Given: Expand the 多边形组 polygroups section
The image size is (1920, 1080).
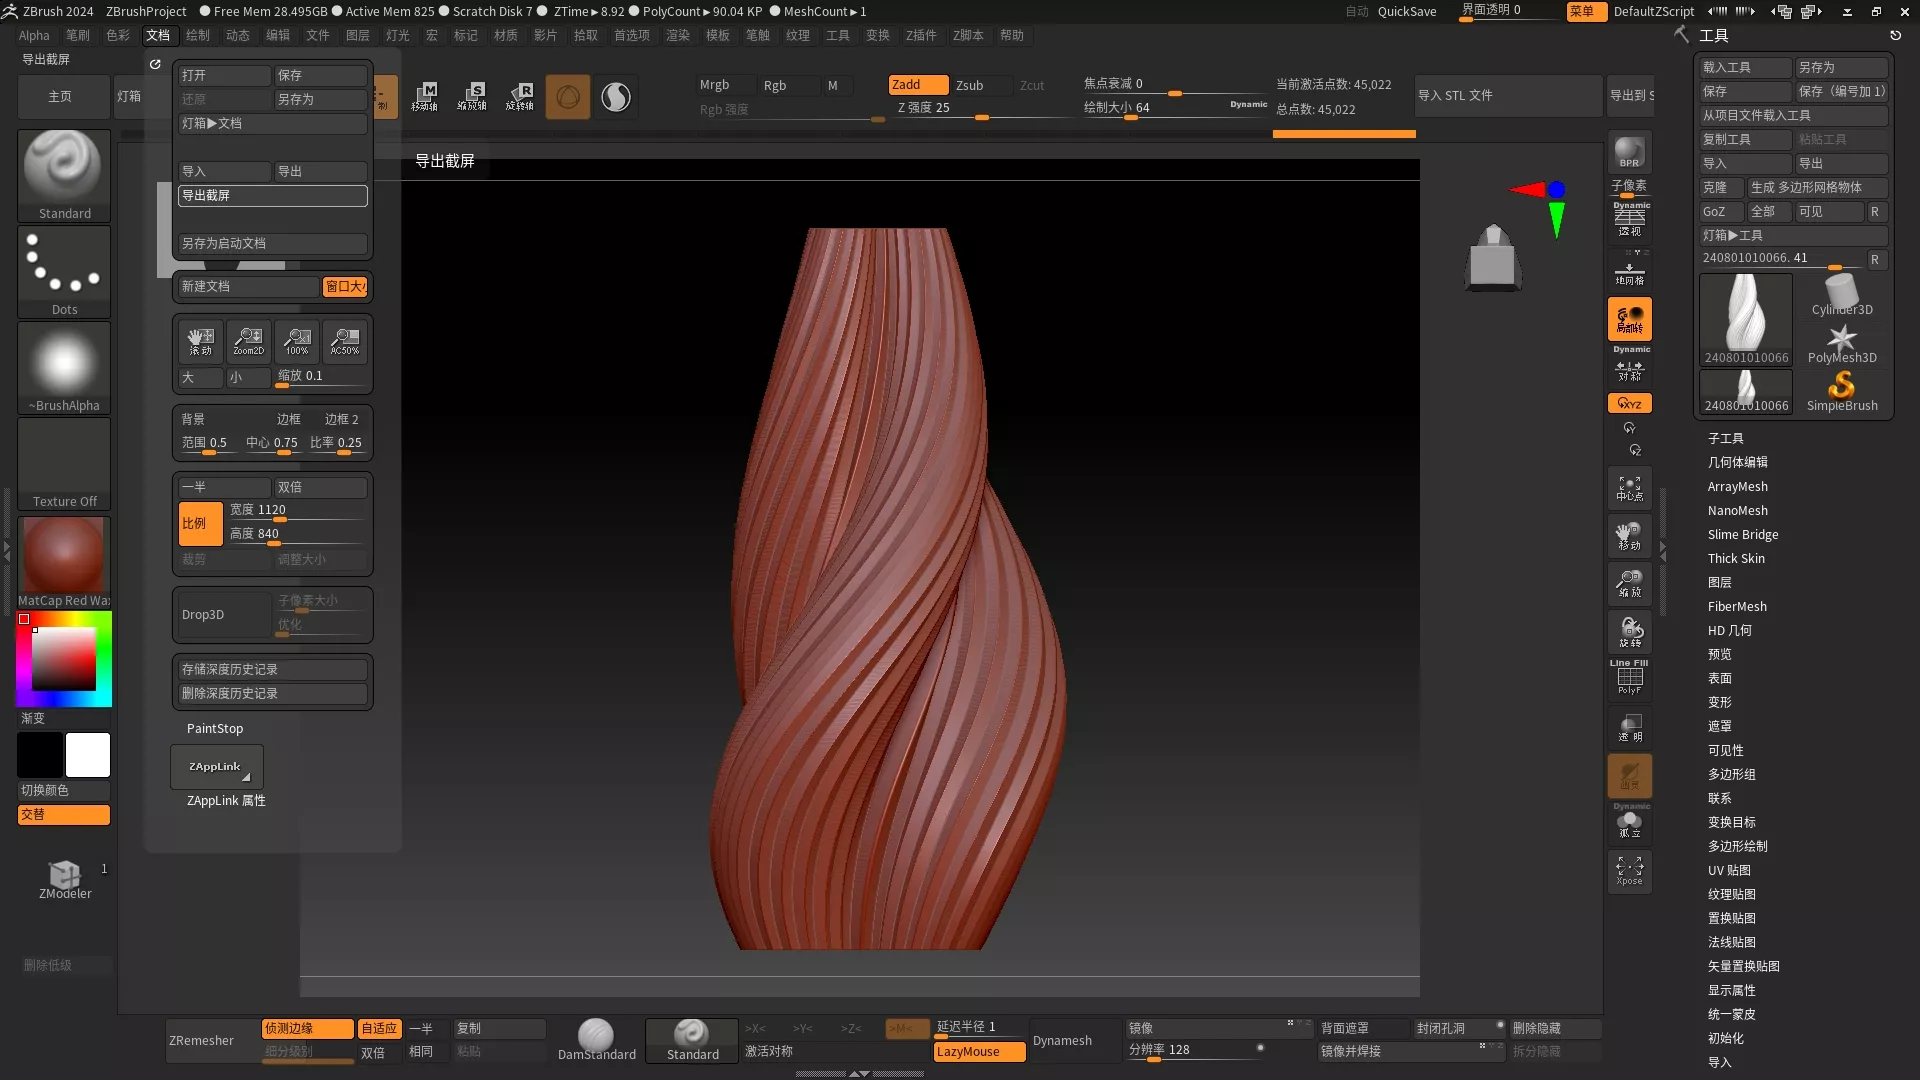Looking at the screenshot, I should (x=1732, y=774).
